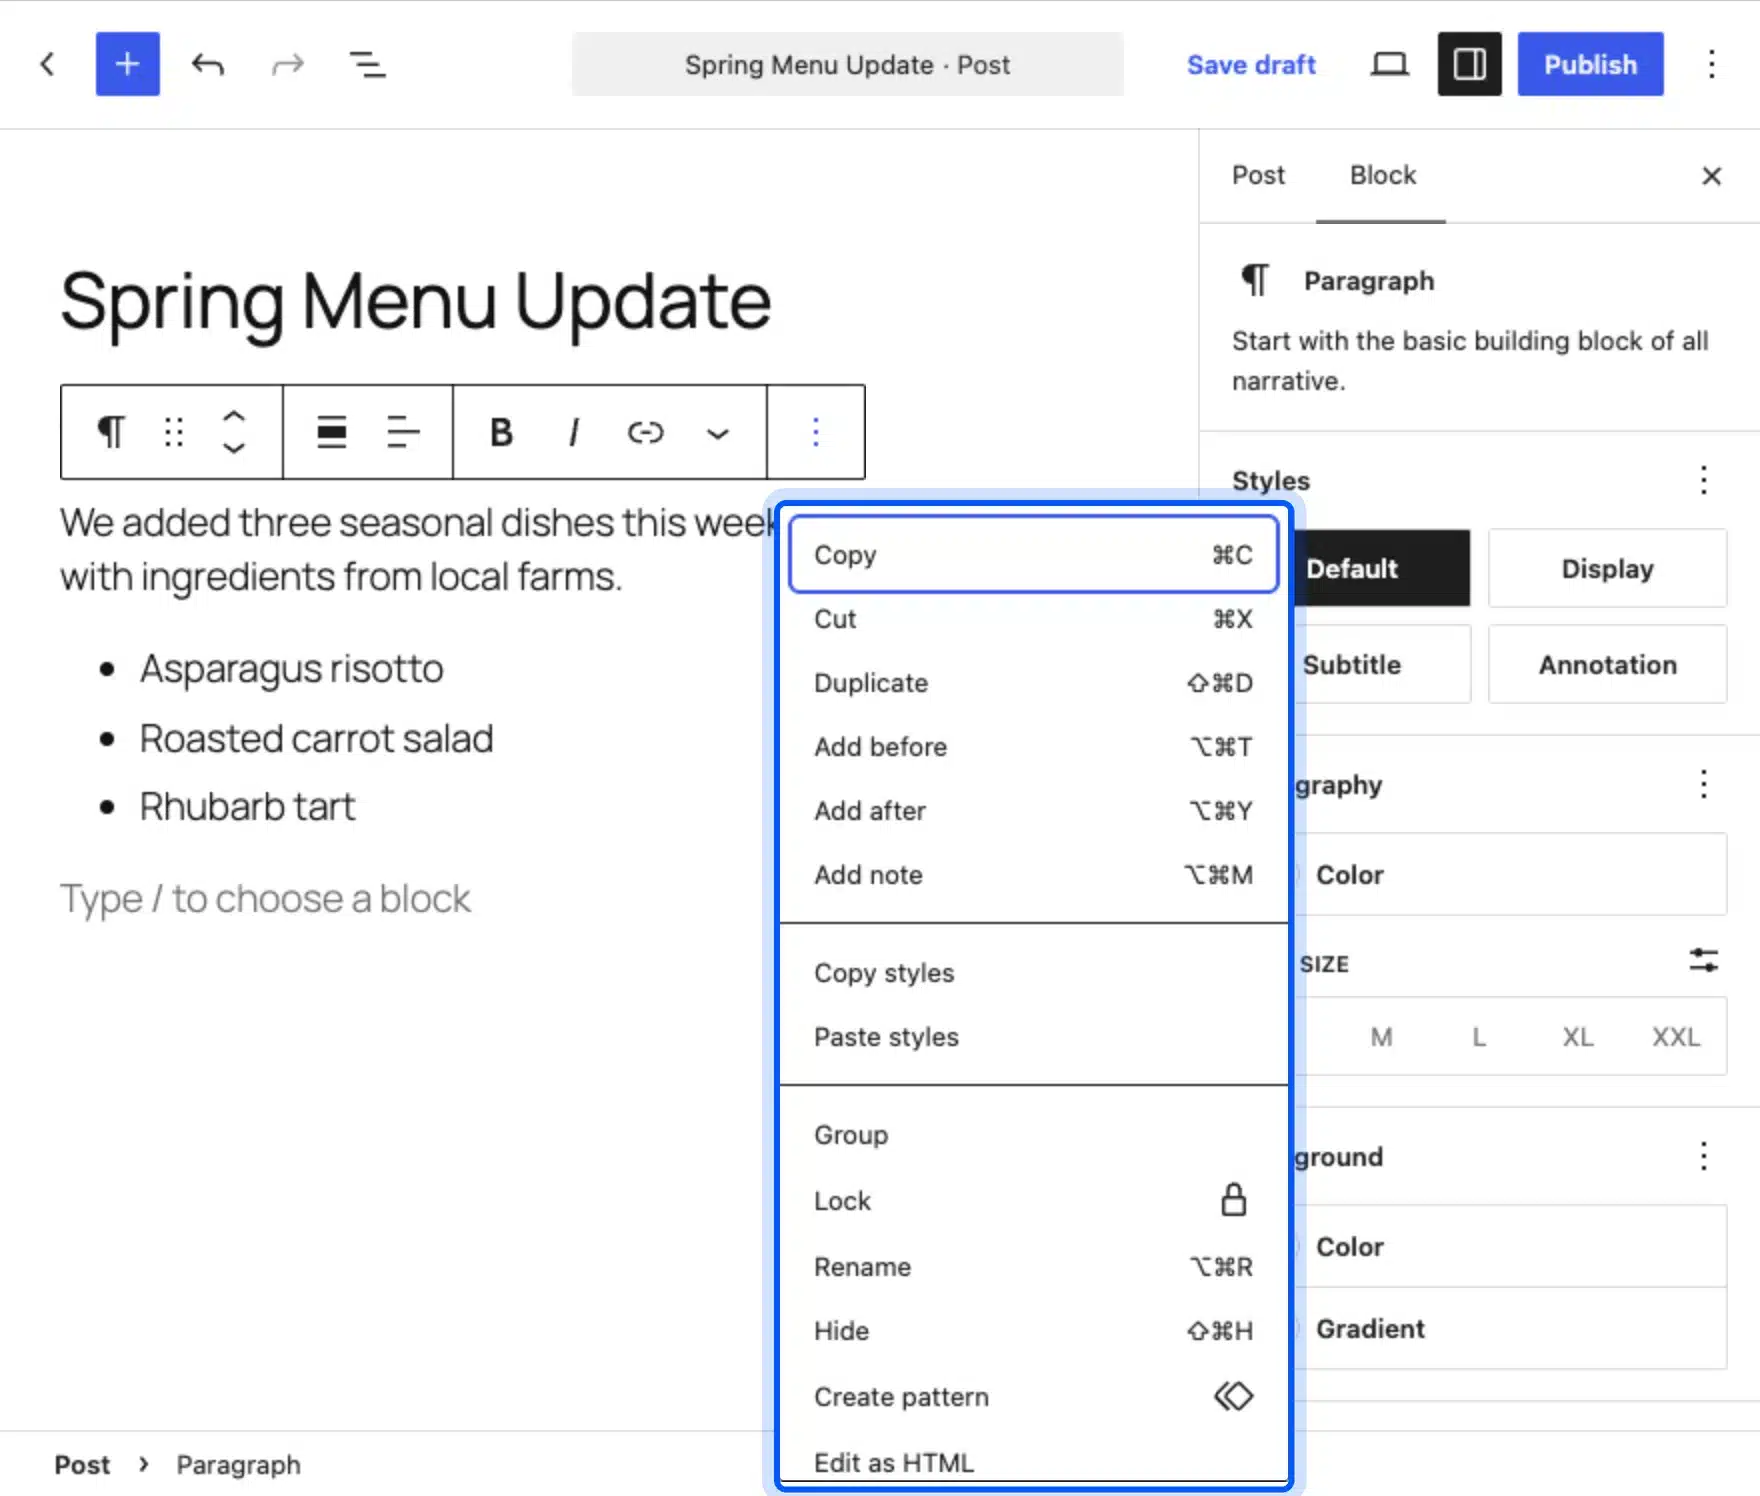Choose Duplicate from the block menu

[x=1033, y=683]
